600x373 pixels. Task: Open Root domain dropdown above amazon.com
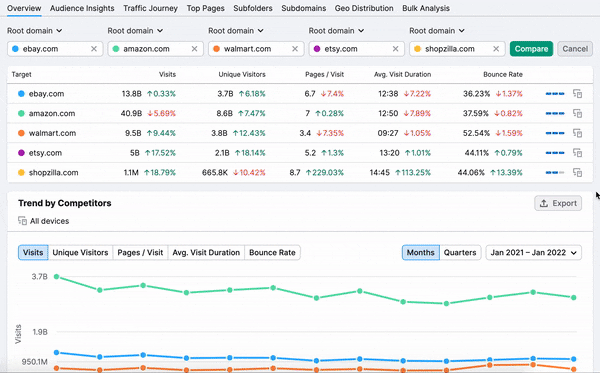[135, 31]
